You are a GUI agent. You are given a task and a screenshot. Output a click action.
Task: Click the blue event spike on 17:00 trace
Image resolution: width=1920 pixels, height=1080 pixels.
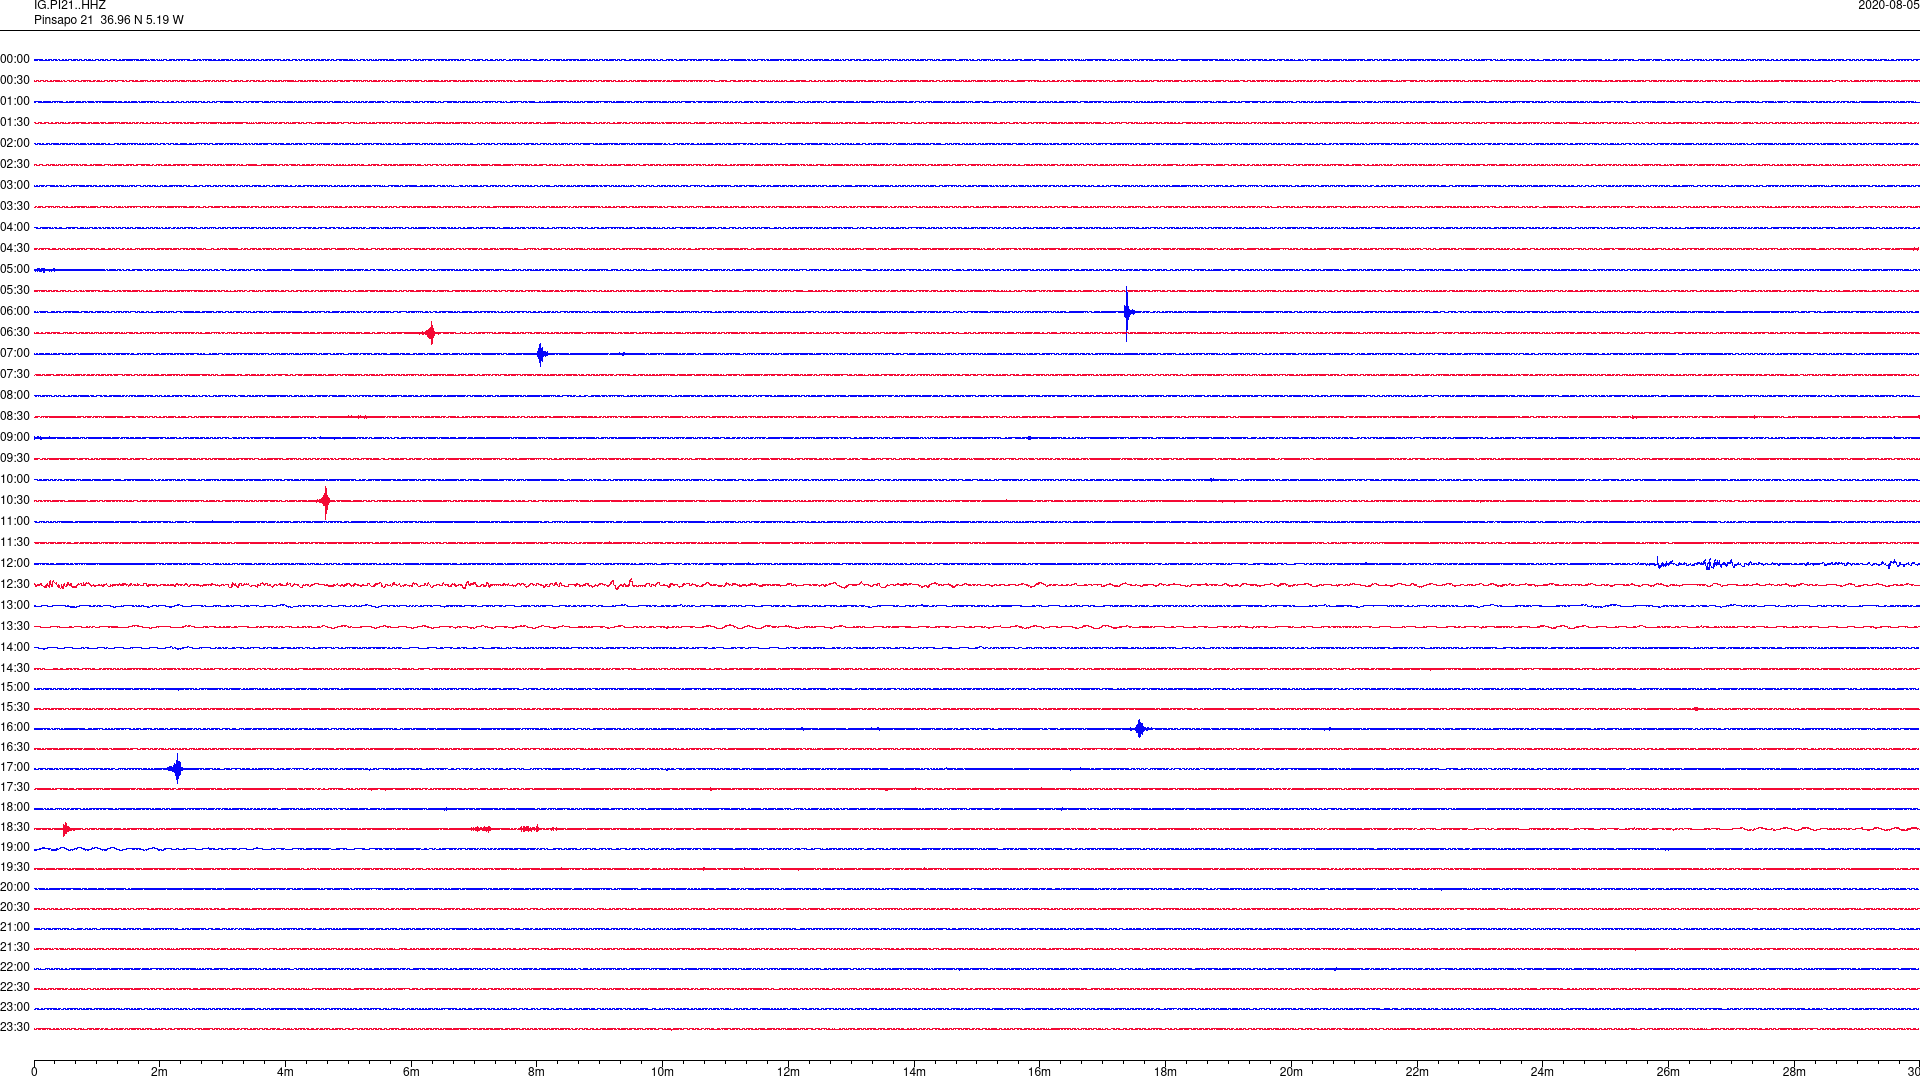(177, 769)
